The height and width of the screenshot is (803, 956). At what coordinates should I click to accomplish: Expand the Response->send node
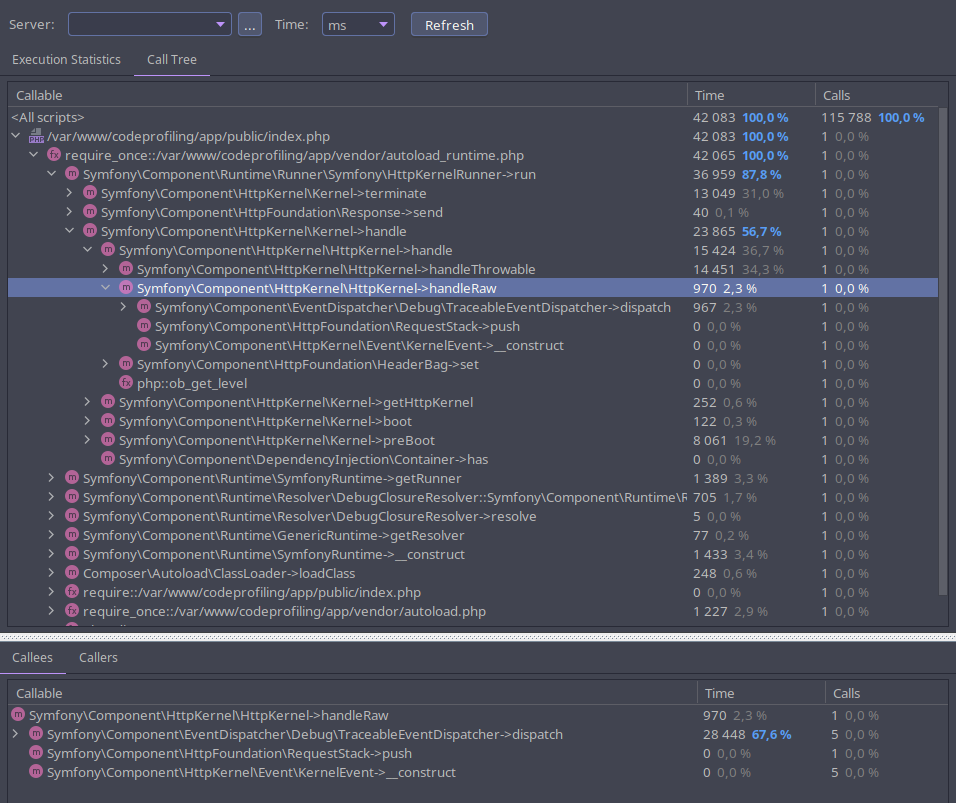[x=70, y=212]
